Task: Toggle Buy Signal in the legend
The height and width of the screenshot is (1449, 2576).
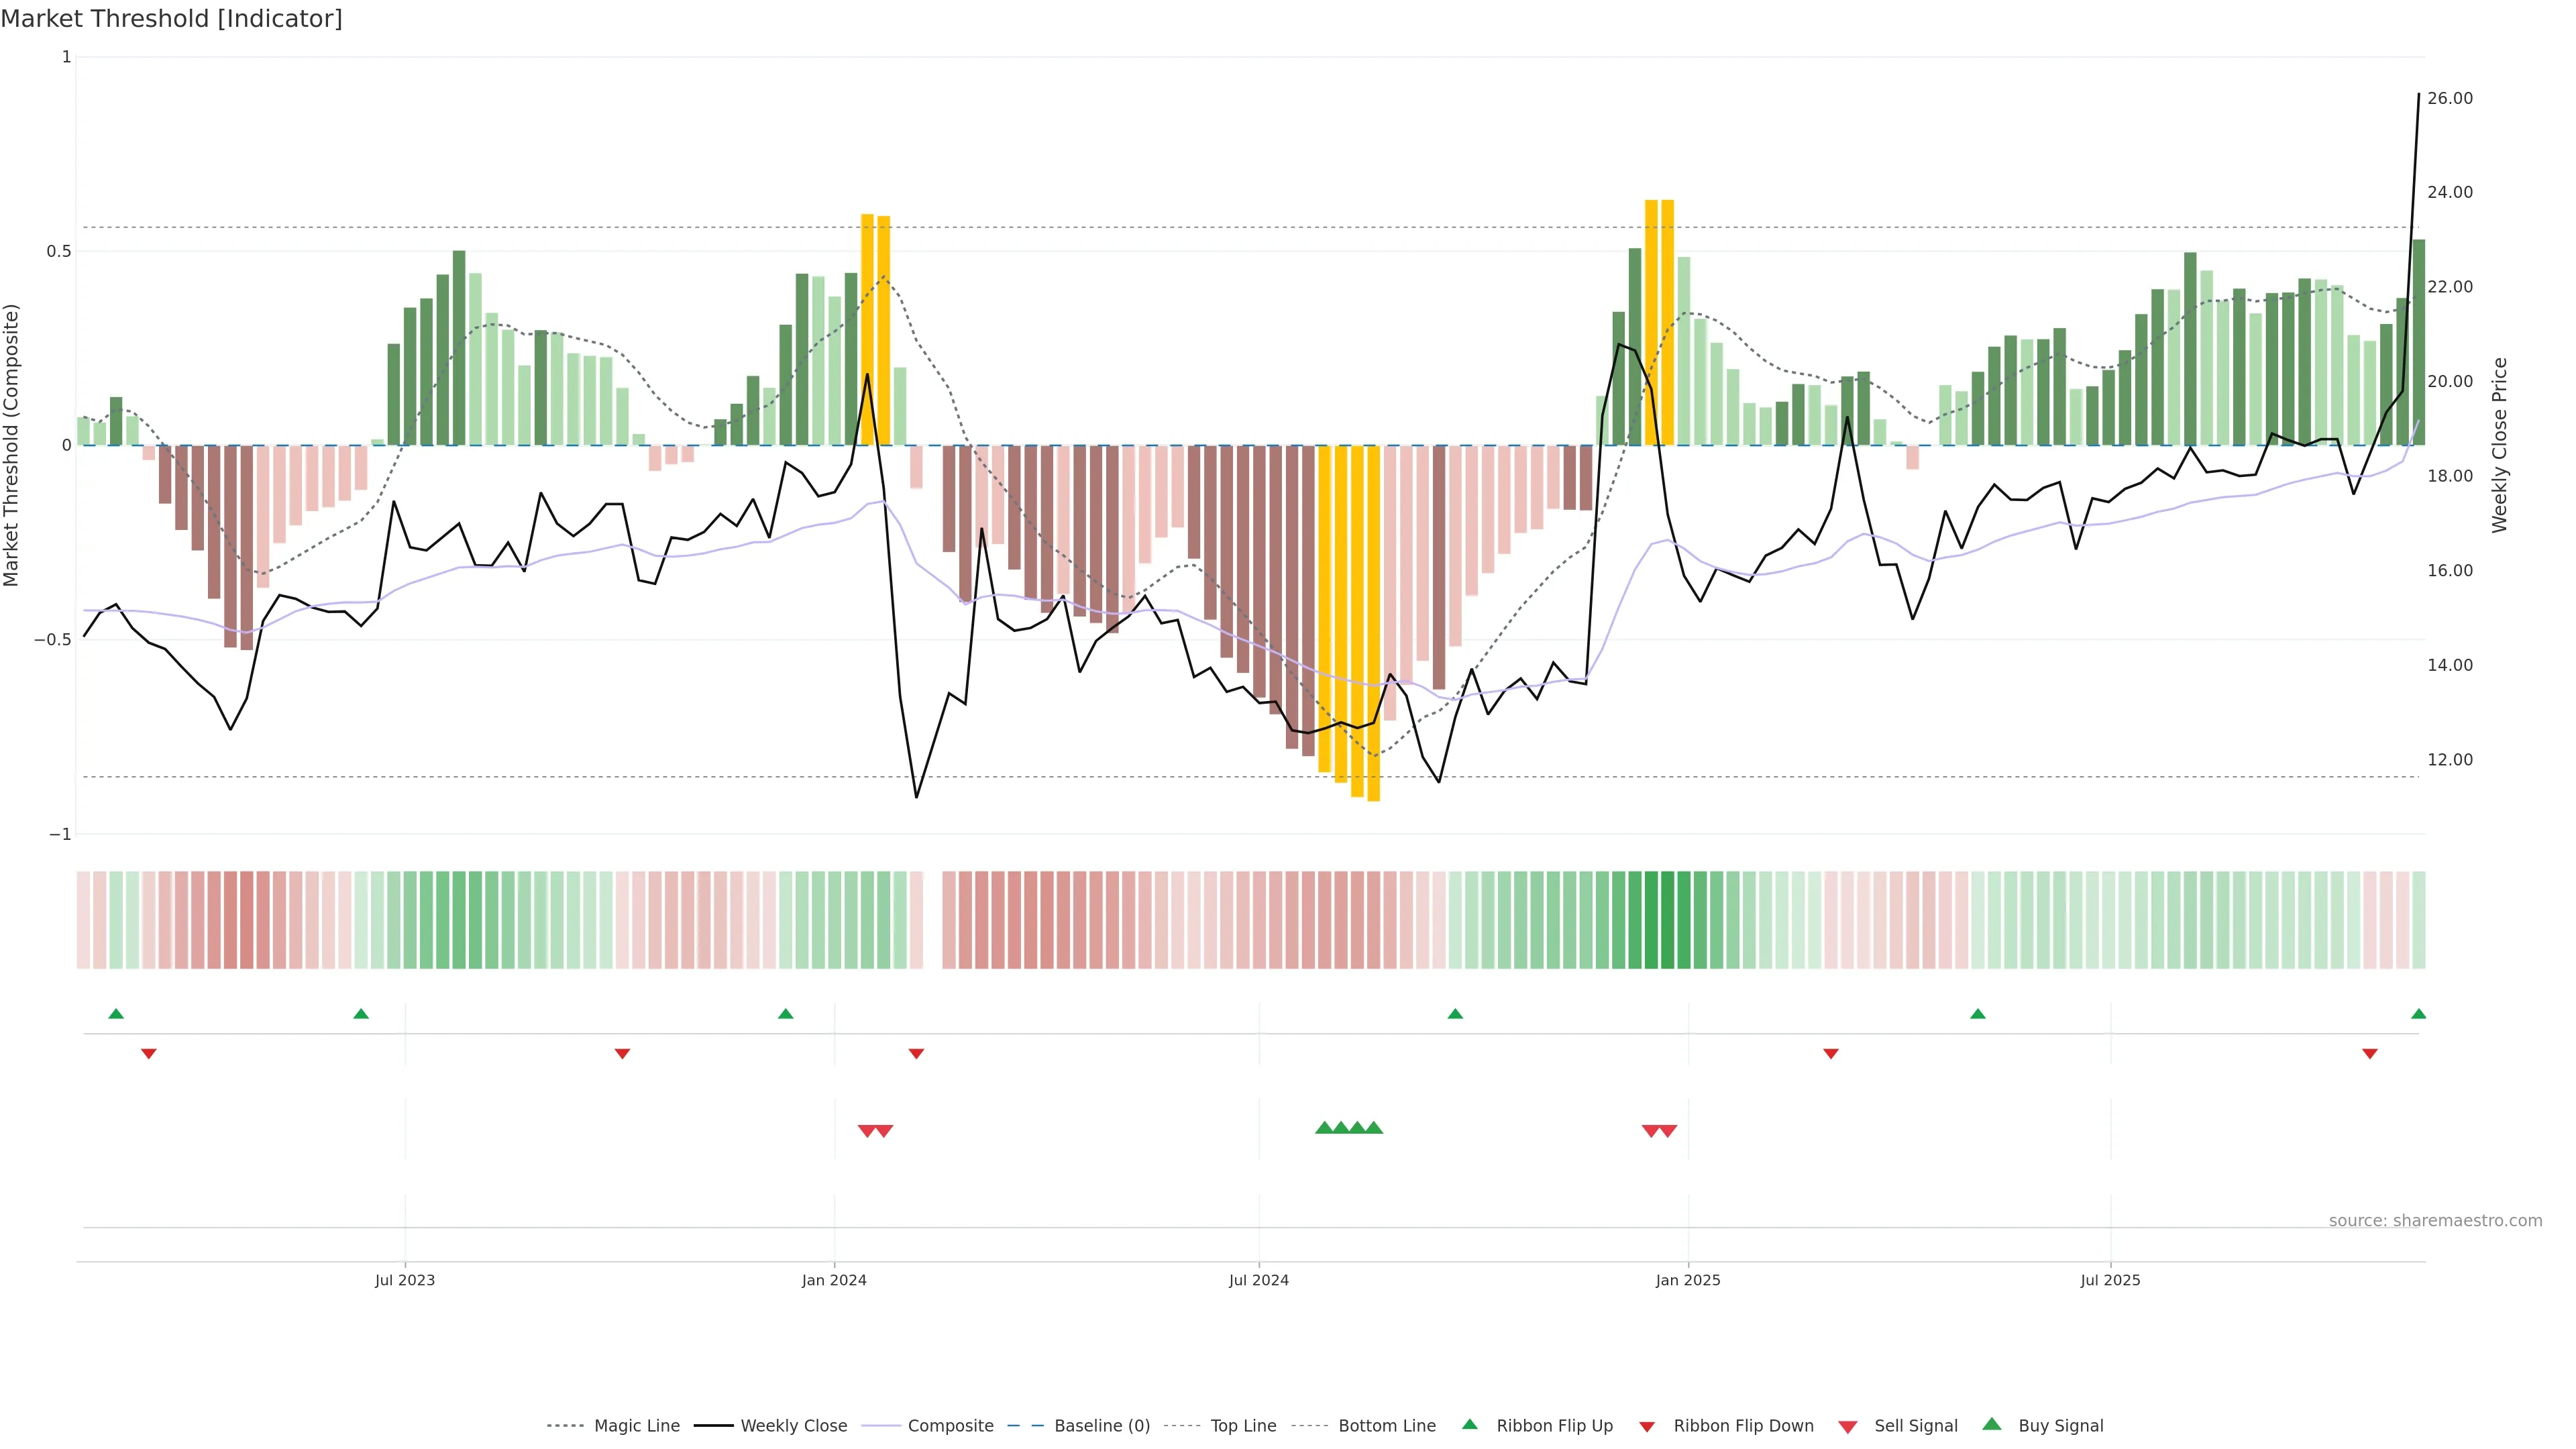Action: (2060, 1426)
